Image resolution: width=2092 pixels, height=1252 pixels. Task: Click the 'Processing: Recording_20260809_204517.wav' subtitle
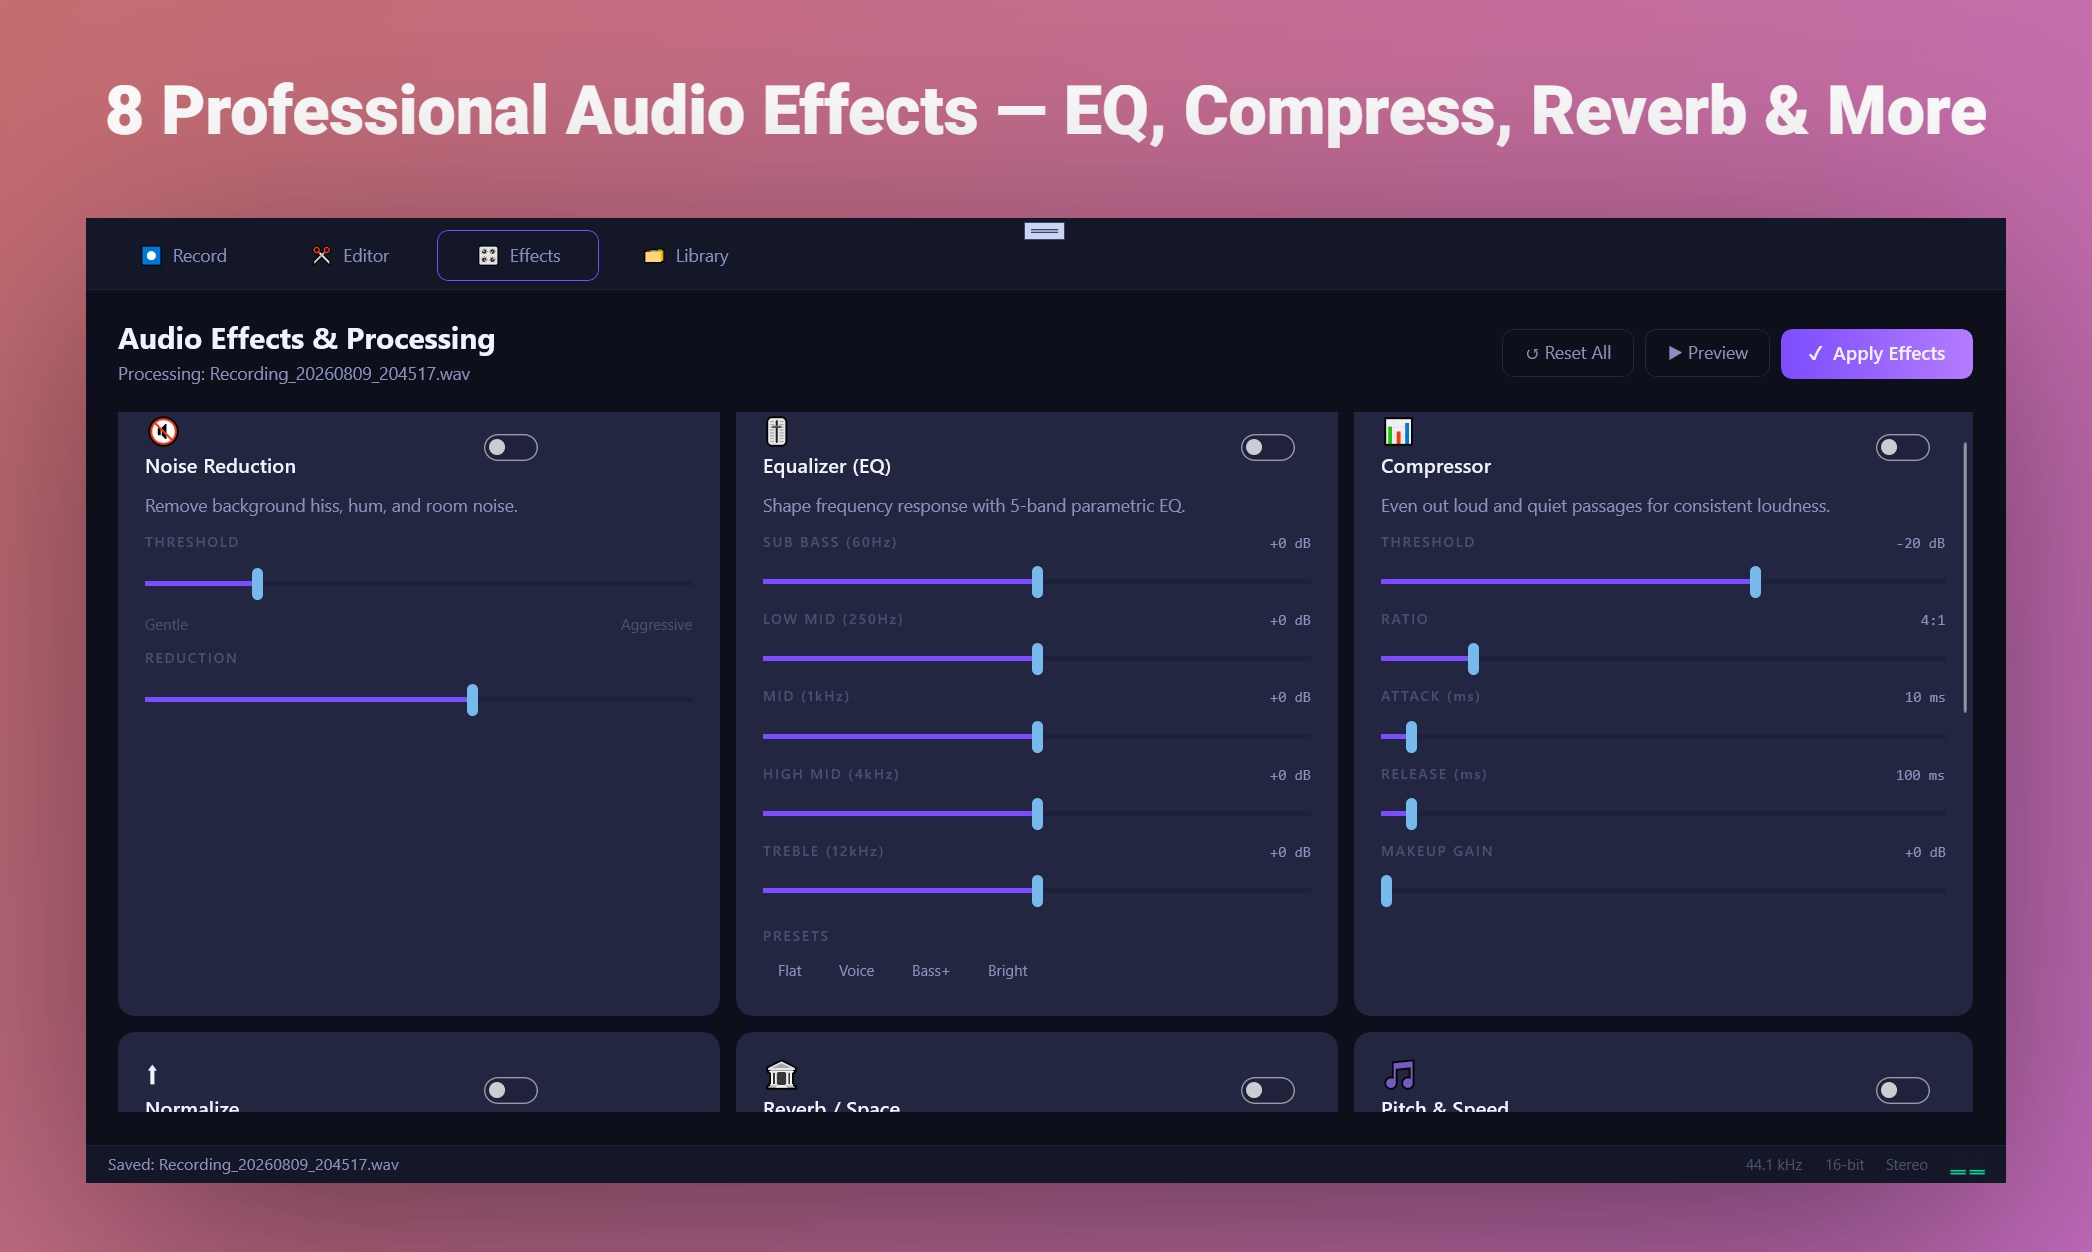coord(294,374)
